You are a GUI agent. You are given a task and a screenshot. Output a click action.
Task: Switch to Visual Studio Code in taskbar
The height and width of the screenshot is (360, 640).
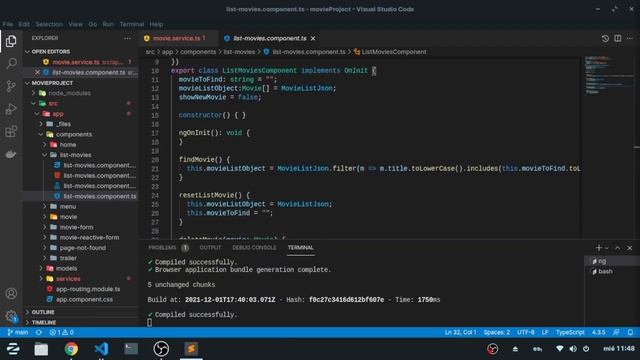(101, 349)
